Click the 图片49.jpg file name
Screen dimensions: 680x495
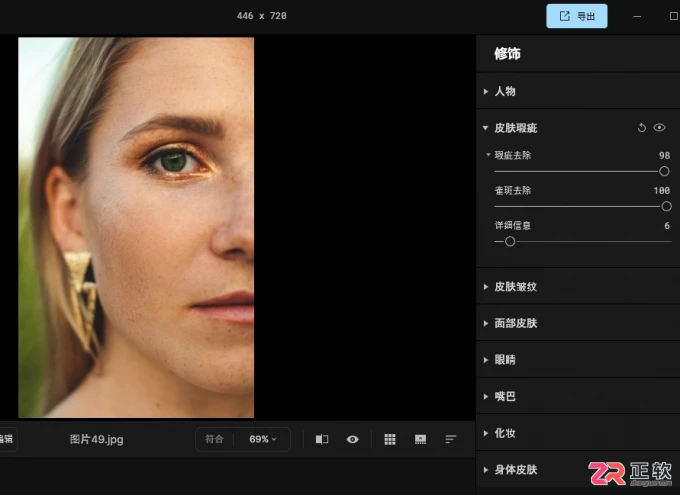pos(96,439)
